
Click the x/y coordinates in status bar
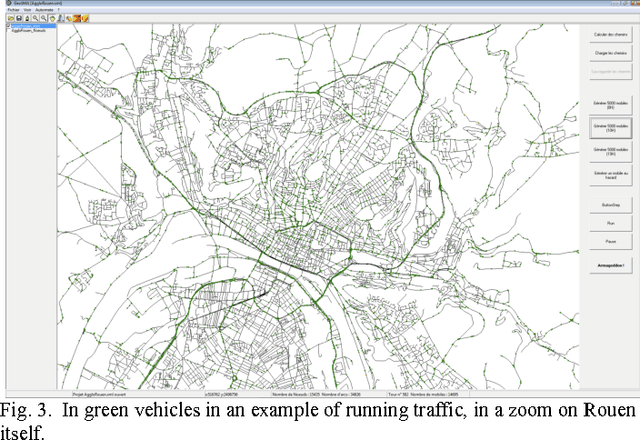221,394
